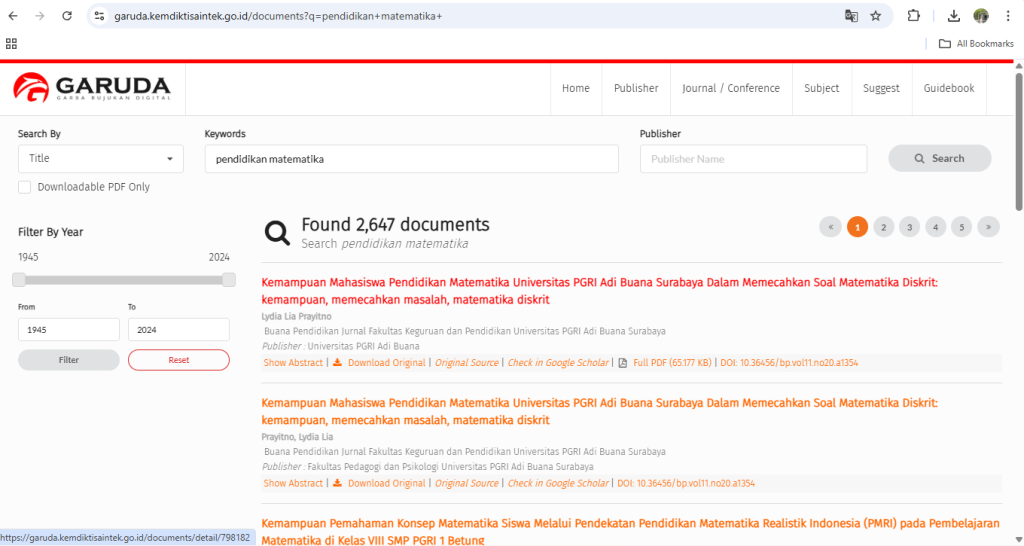Open the Google Translate icon in address bar
Viewport: 1024px width, 546px height.
(x=851, y=16)
